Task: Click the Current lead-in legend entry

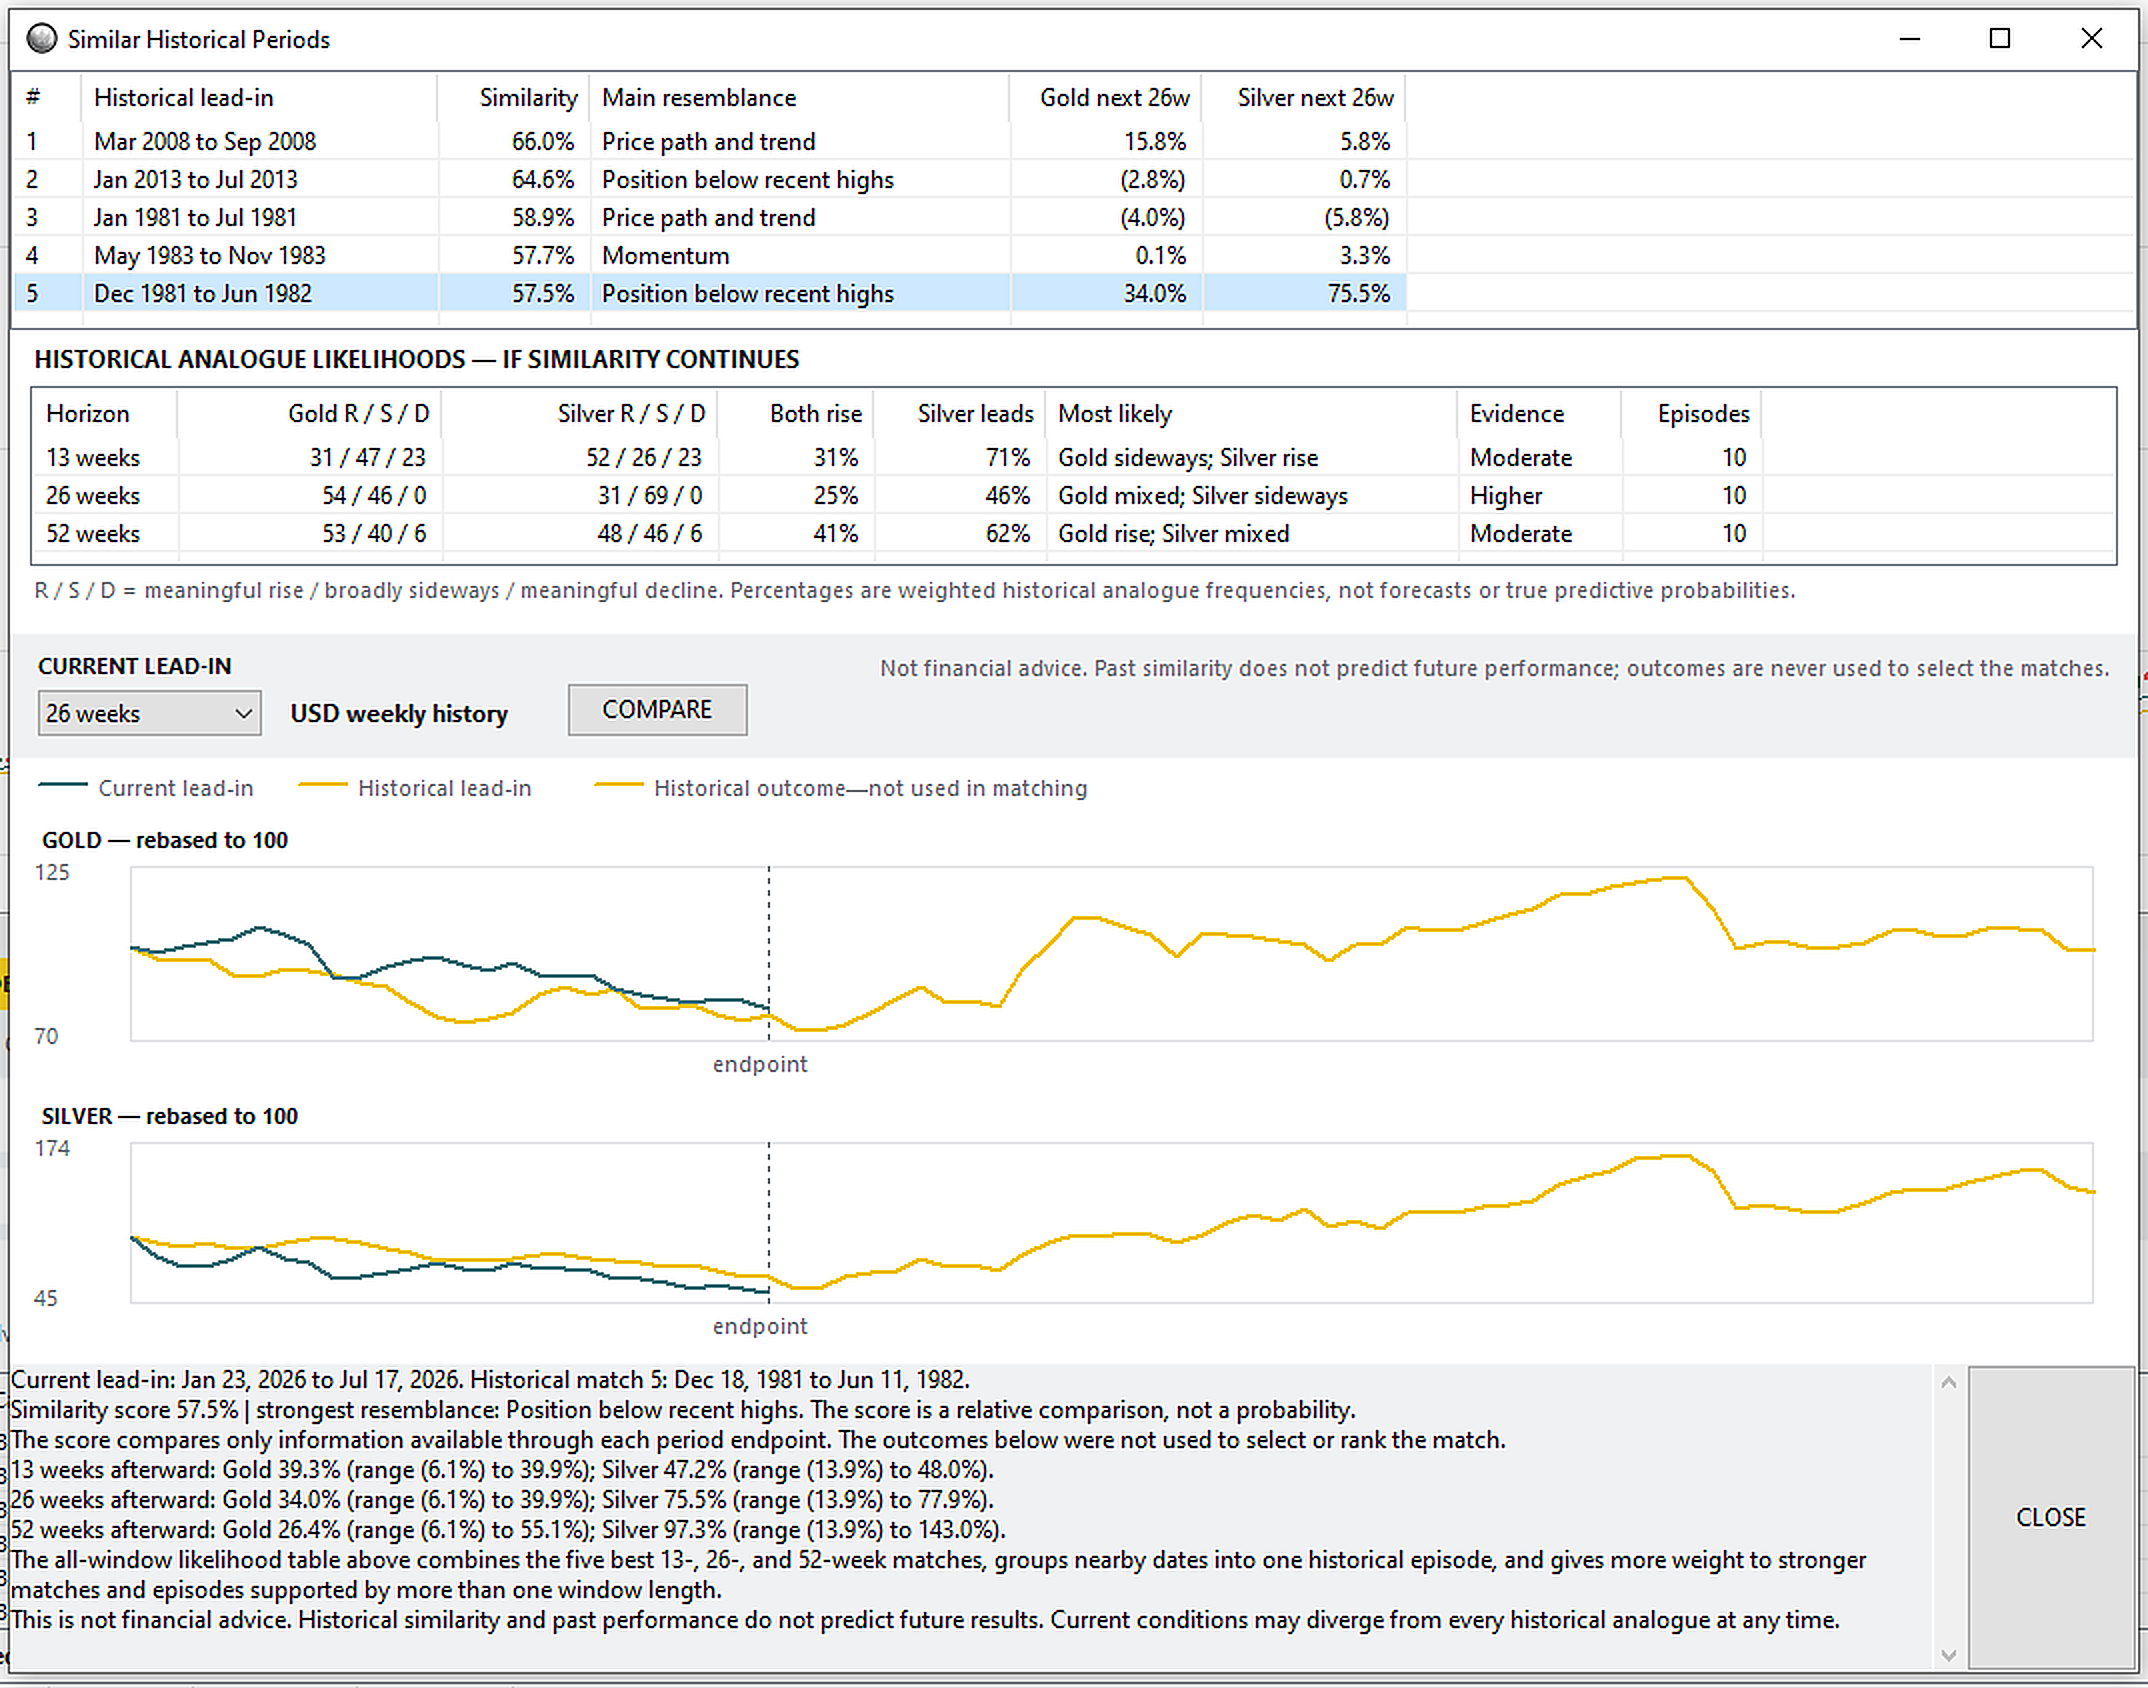Action: (146, 788)
